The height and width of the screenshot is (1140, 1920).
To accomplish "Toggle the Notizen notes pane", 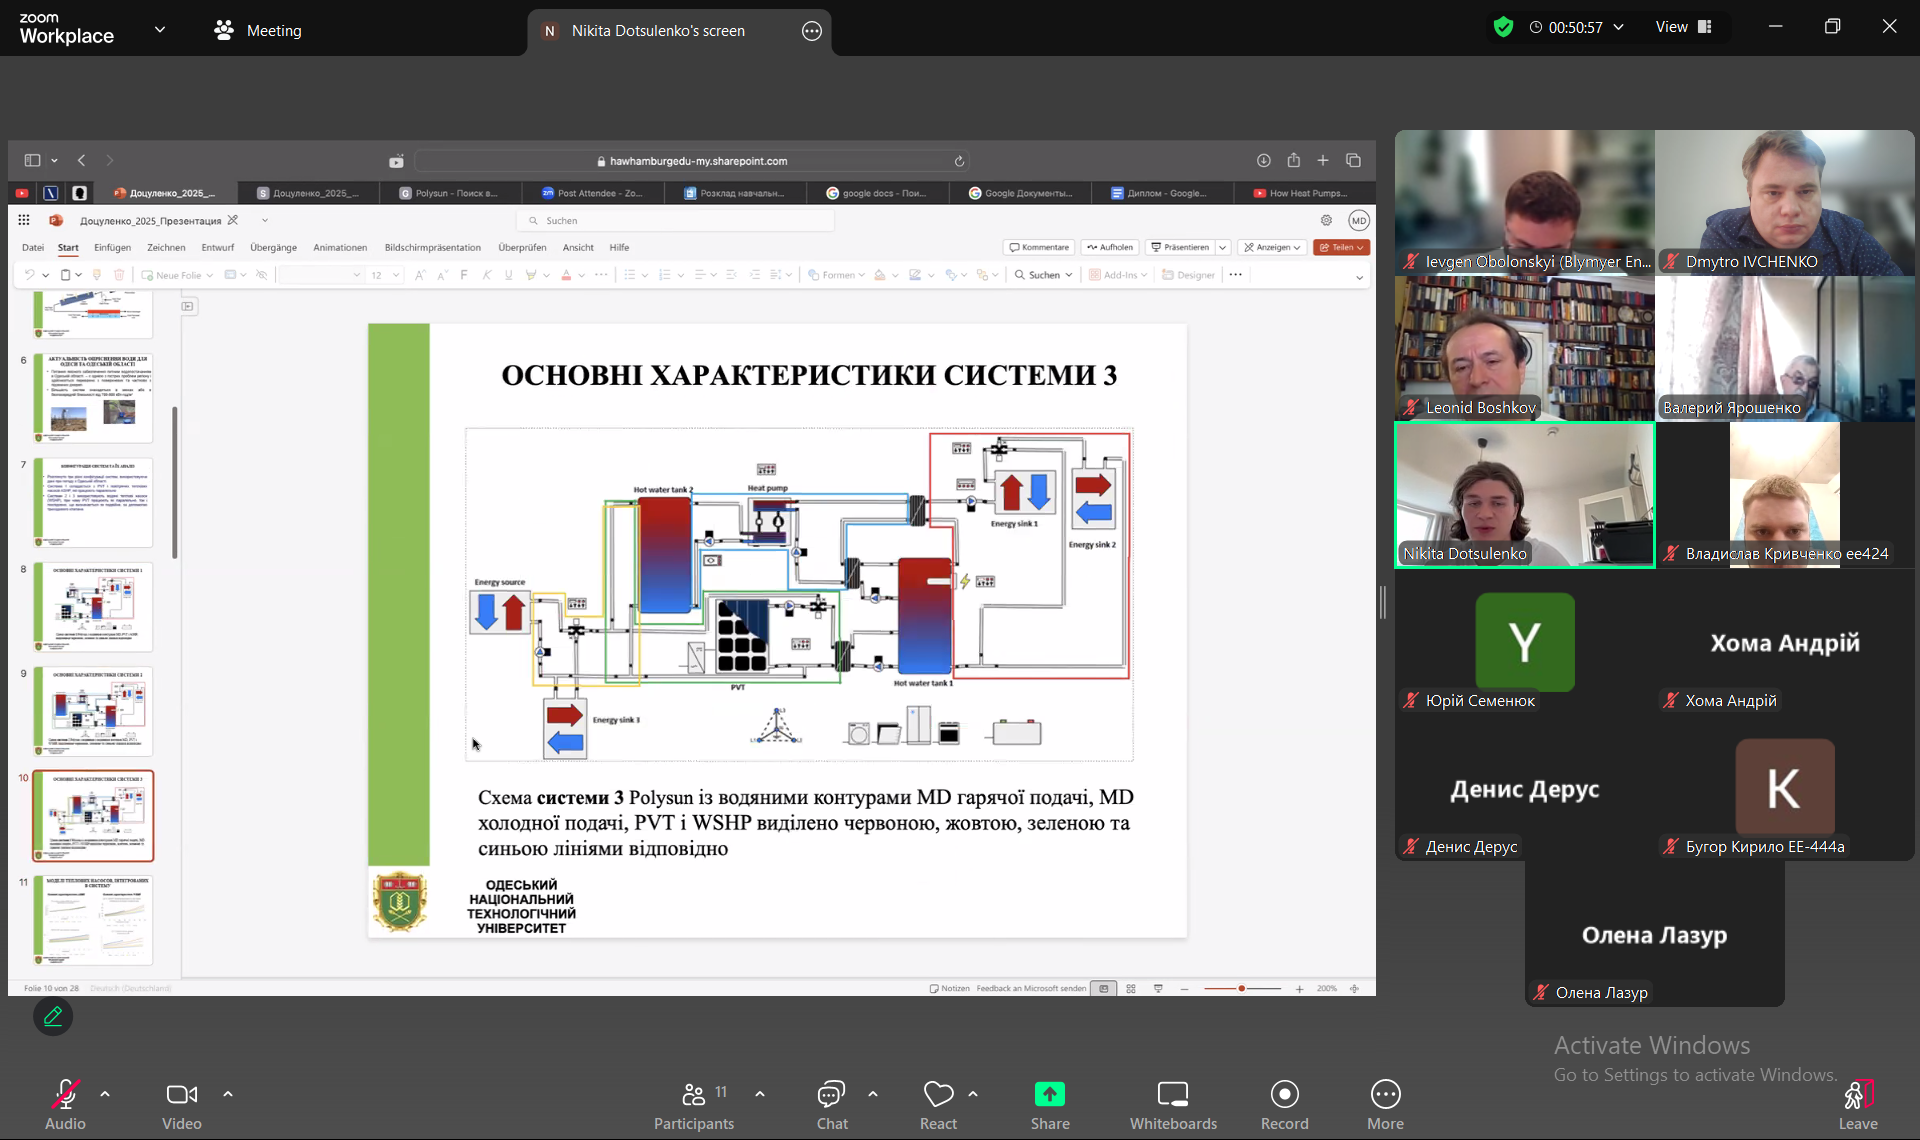I will [949, 988].
